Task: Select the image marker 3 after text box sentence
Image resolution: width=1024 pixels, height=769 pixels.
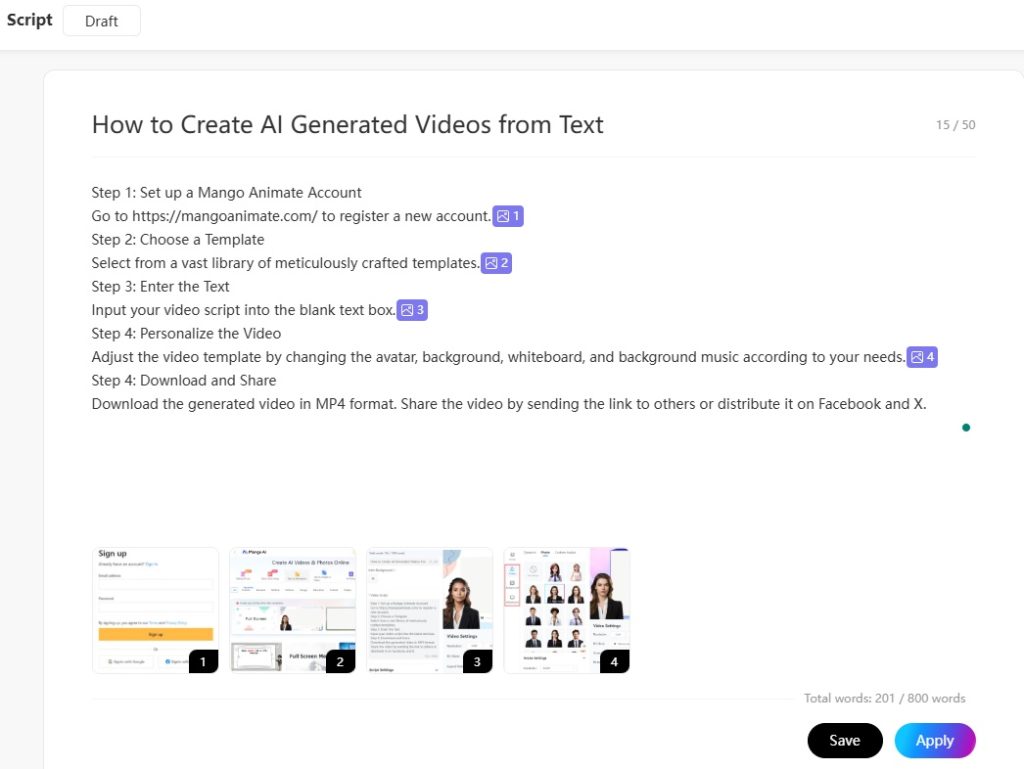Action: 412,310
